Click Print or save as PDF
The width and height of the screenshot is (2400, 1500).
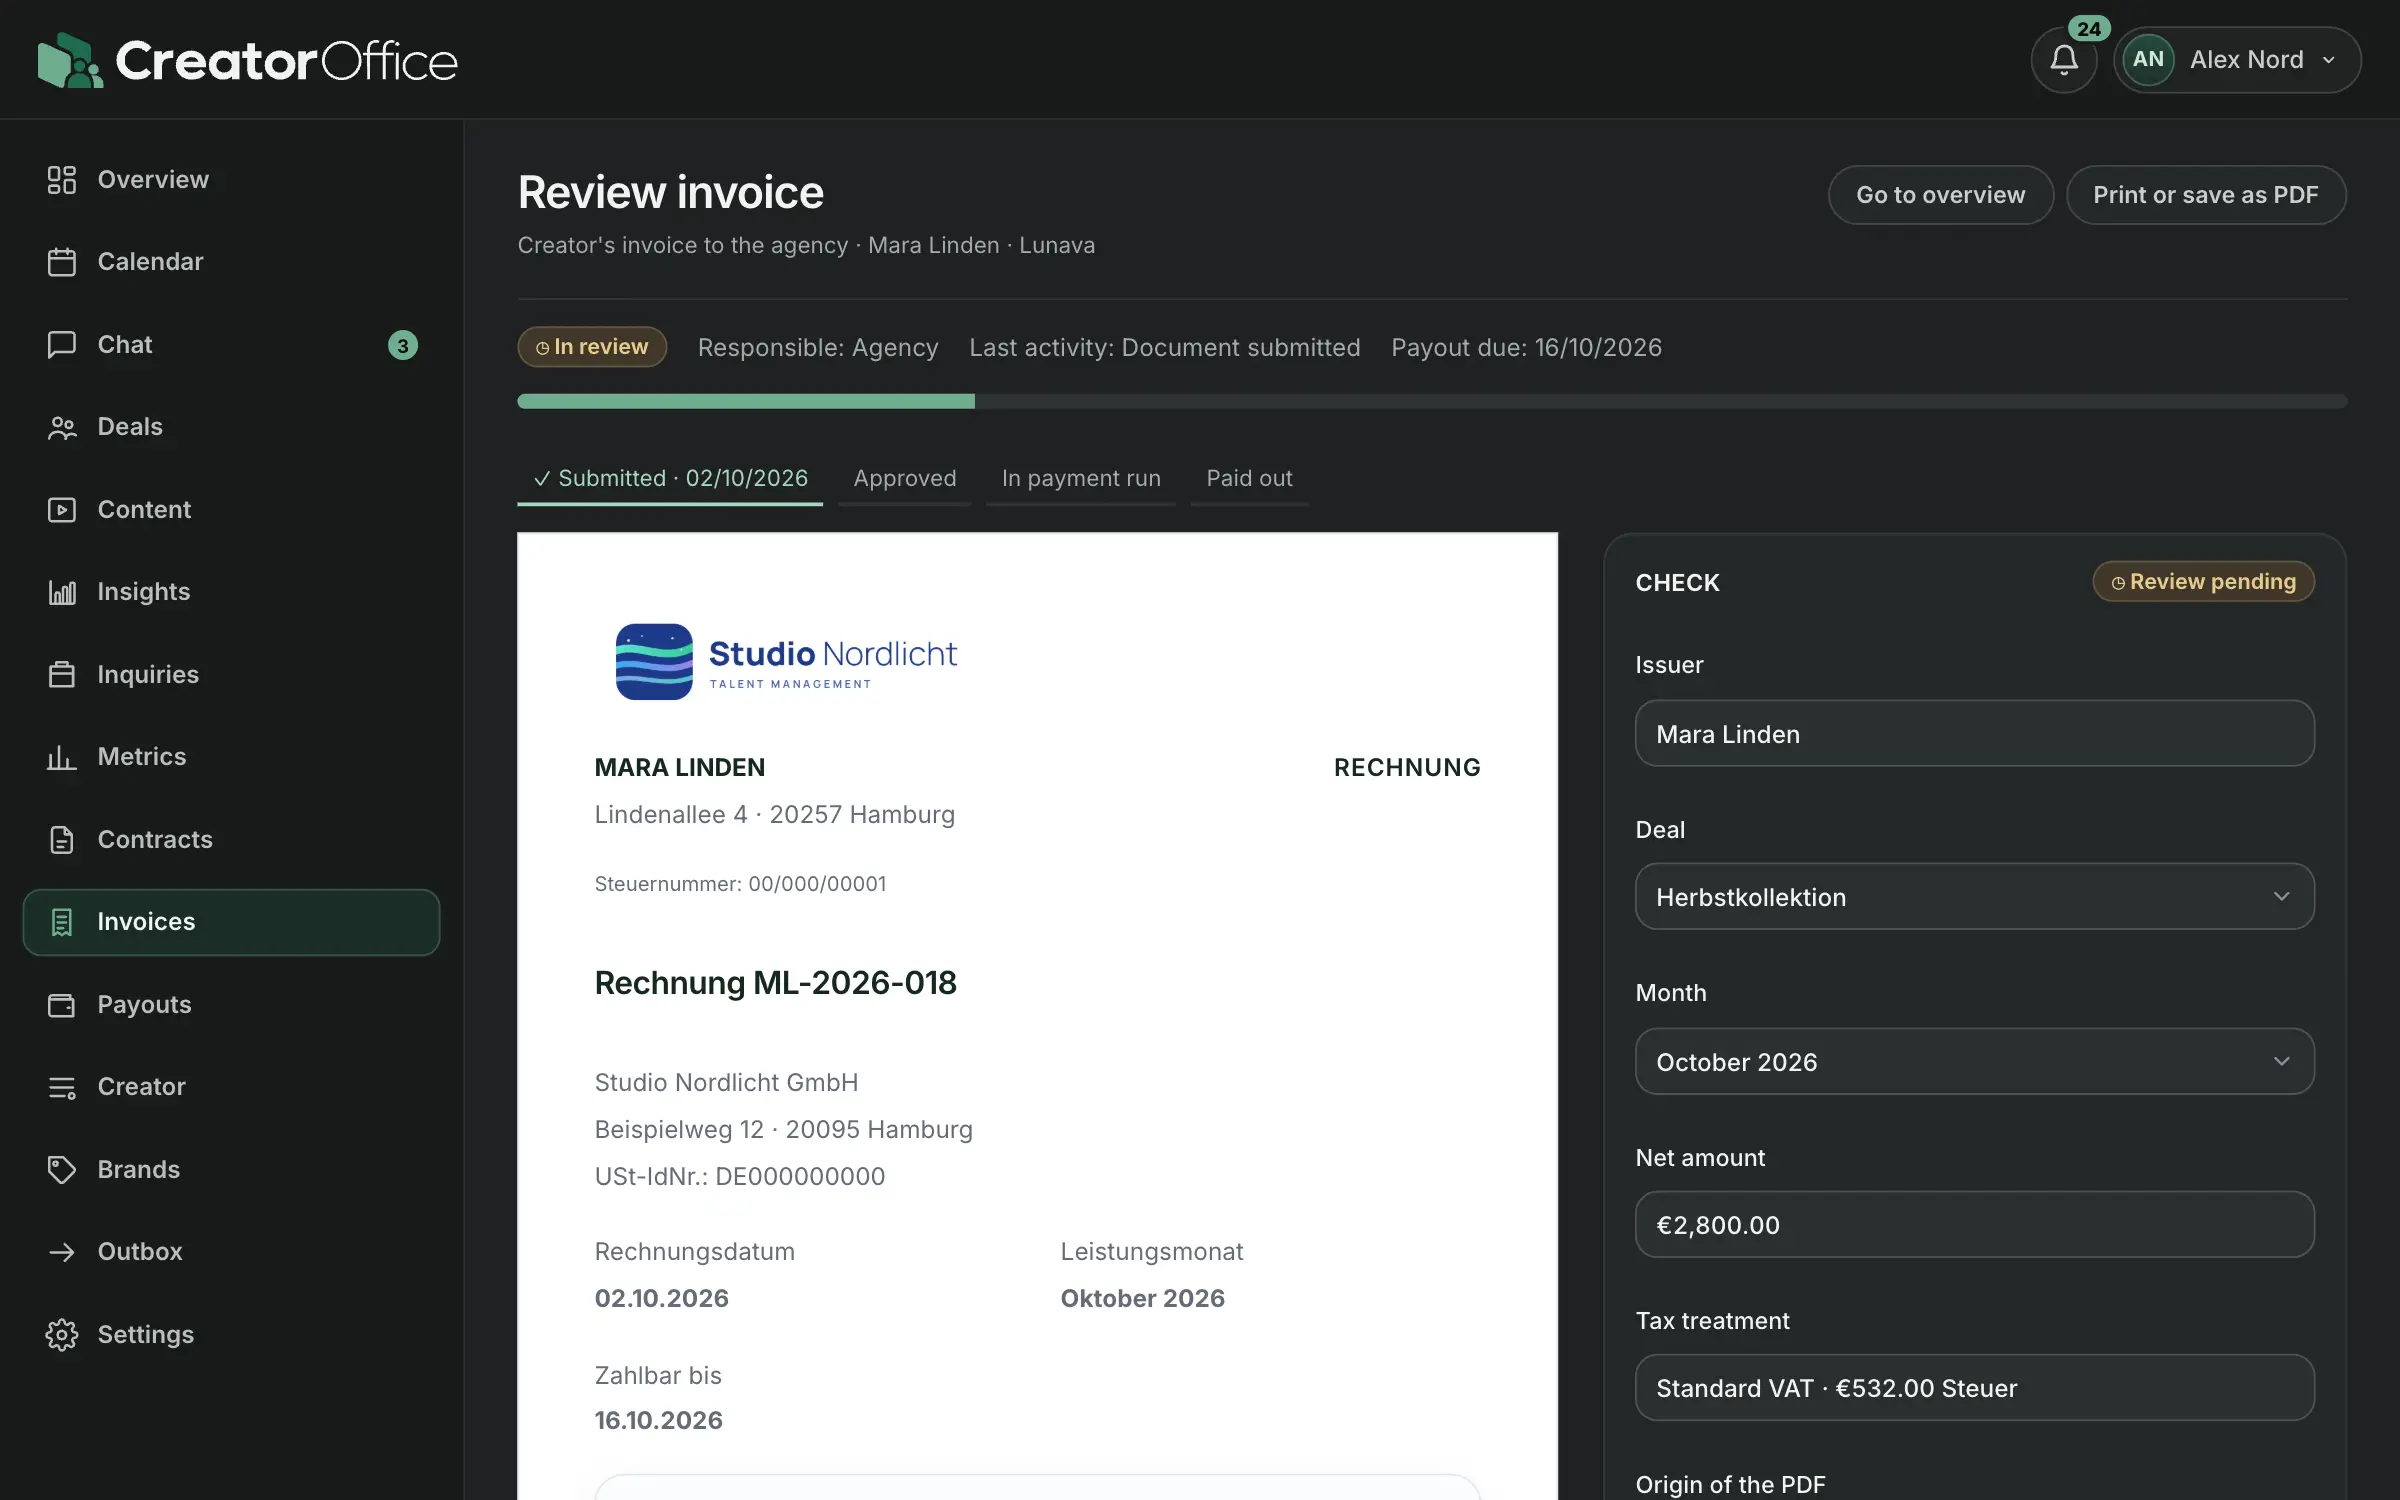pos(2206,195)
